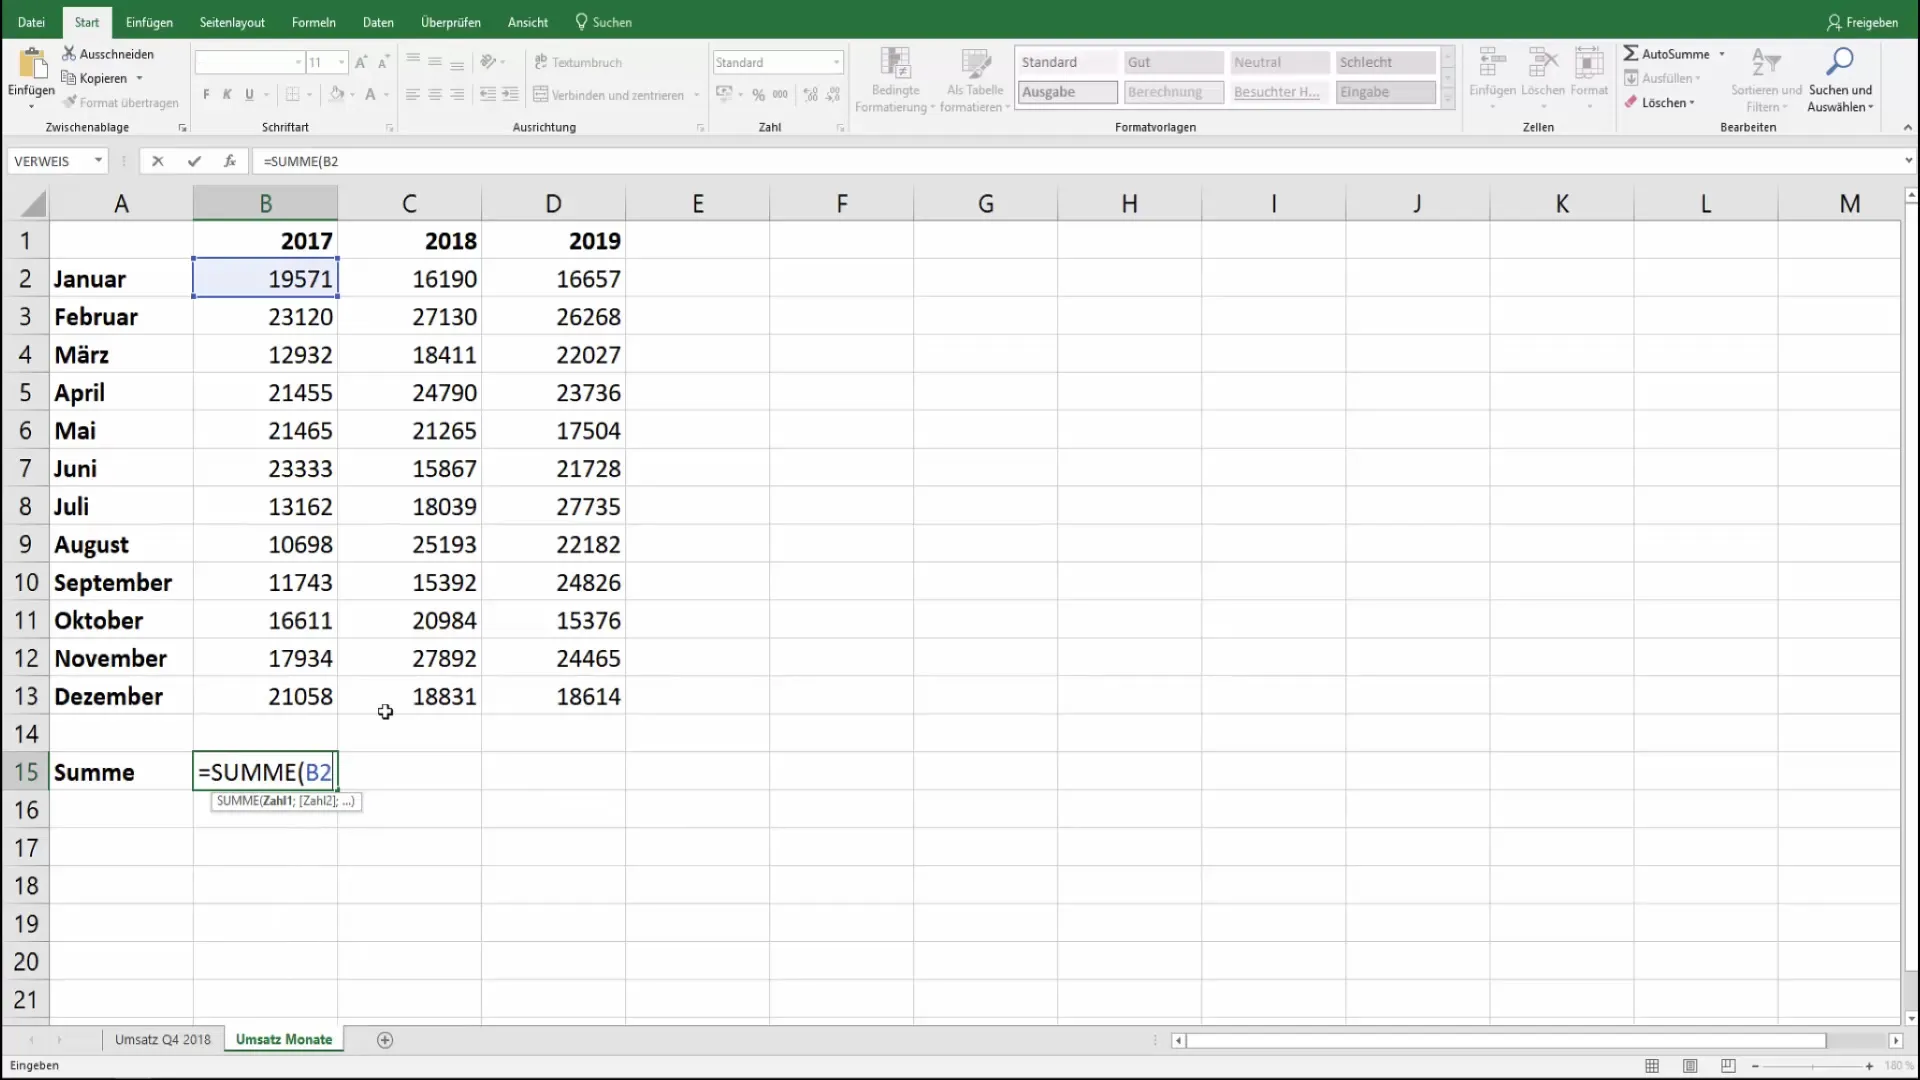Open Zwischenablage dialog launcher
This screenshot has height=1080, width=1920.
click(182, 128)
